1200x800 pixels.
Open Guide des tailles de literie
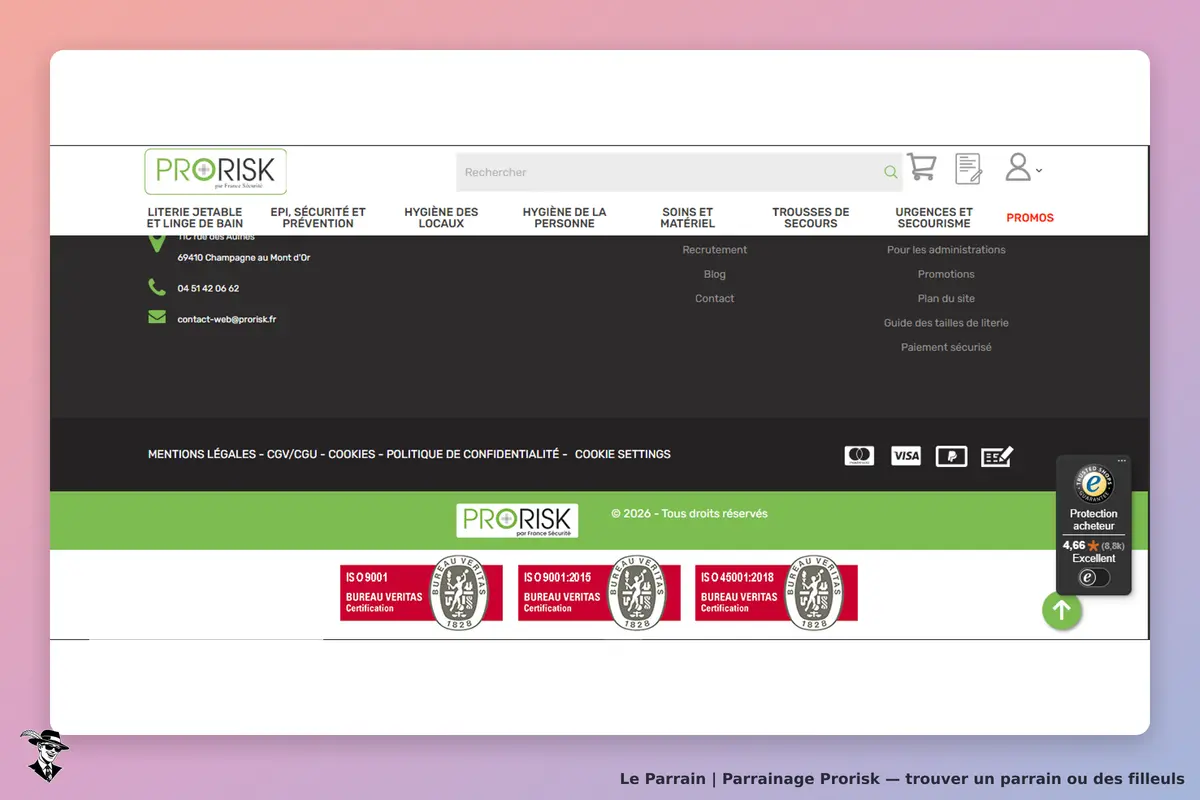(x=946, y=323)
